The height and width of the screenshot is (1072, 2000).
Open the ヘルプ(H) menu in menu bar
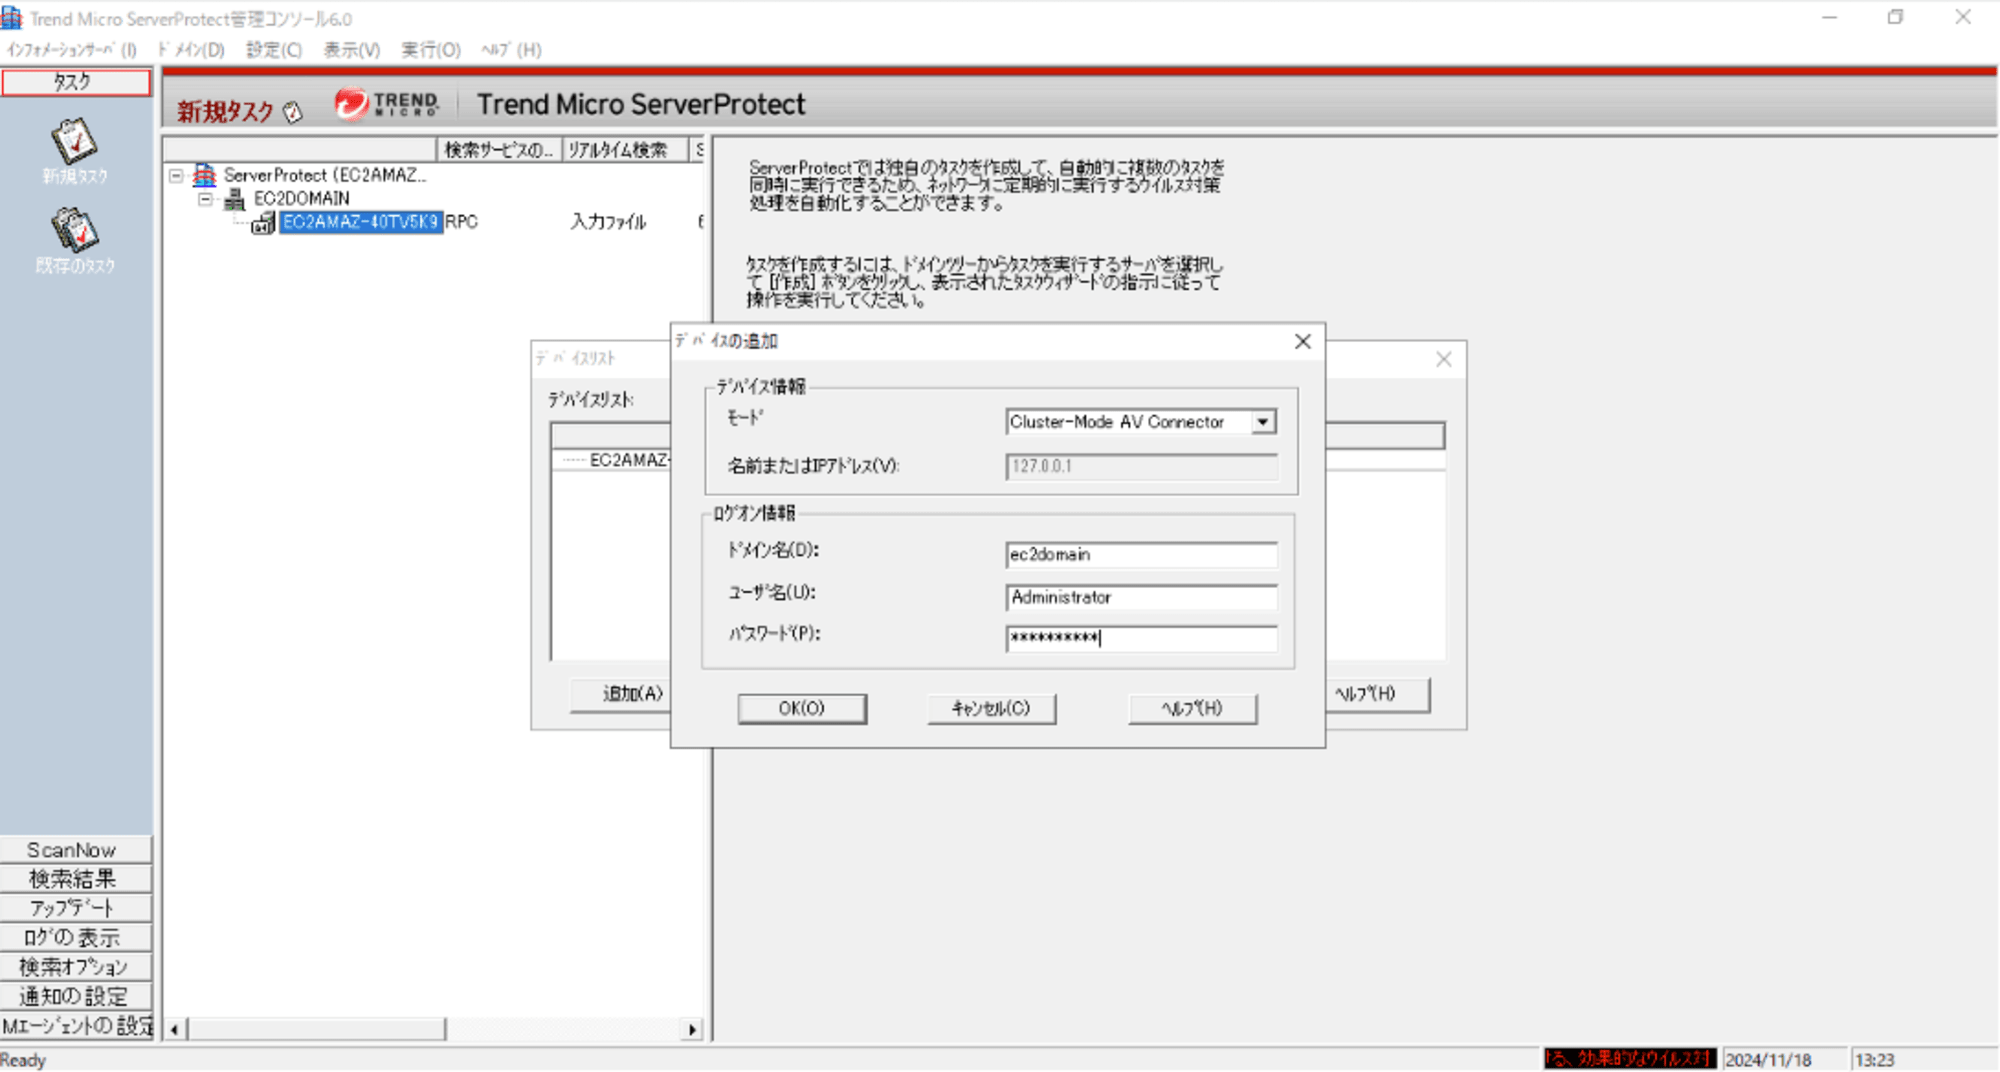511,50
